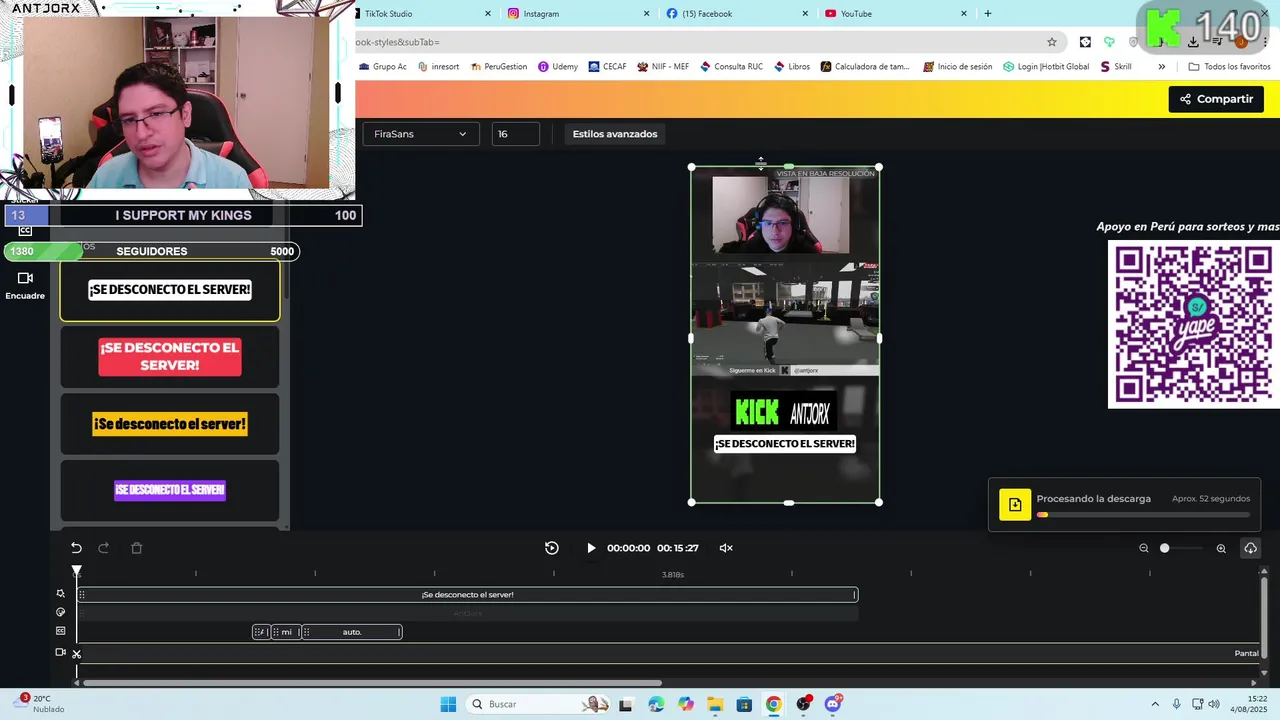Play the video preview
Screen dimensions: 1280x720
click(591, 548)
